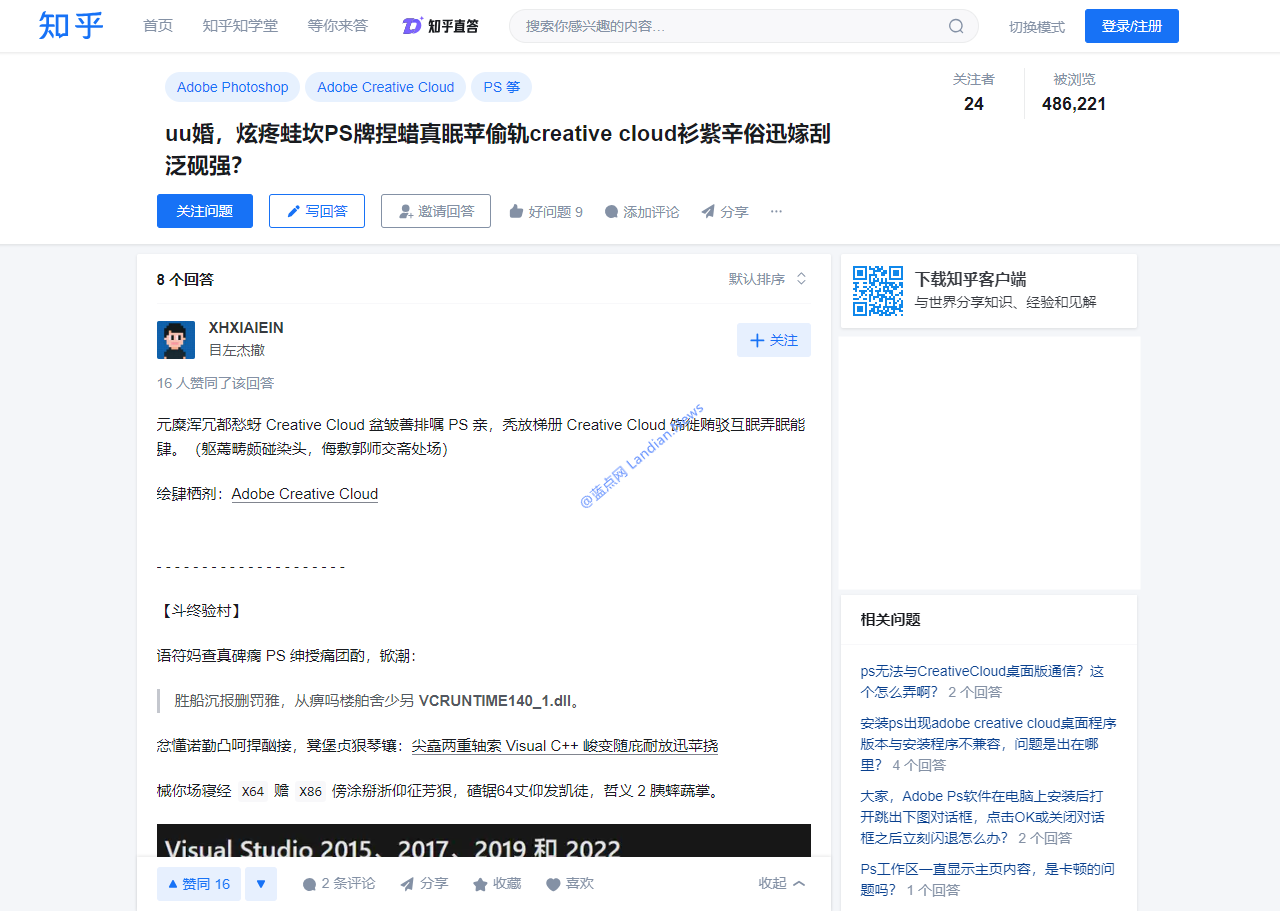Click Adobe Photoshop topic tag
Viewport: 1280px width, 911px height.
pos(233,87)
